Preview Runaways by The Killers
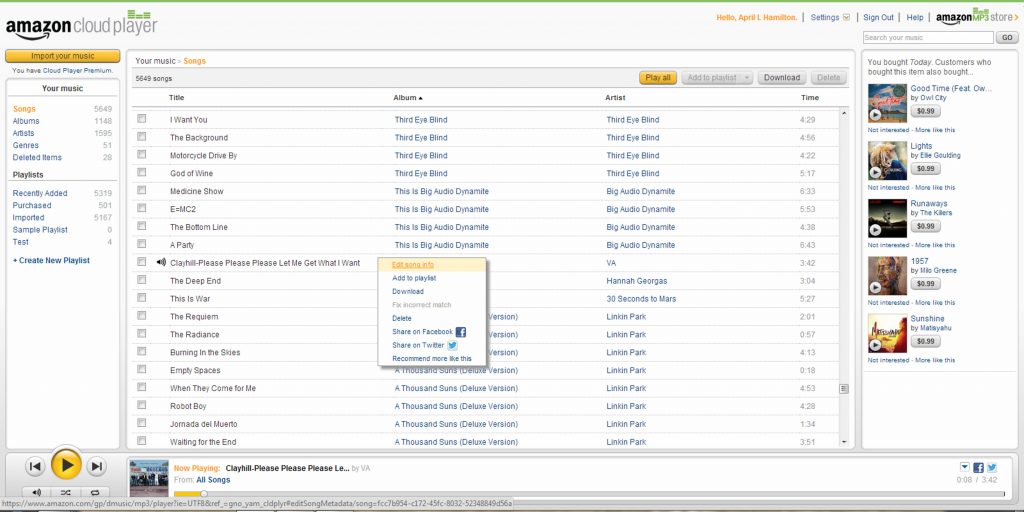This screenshot has width=1024, height=512. click(876, 230)
